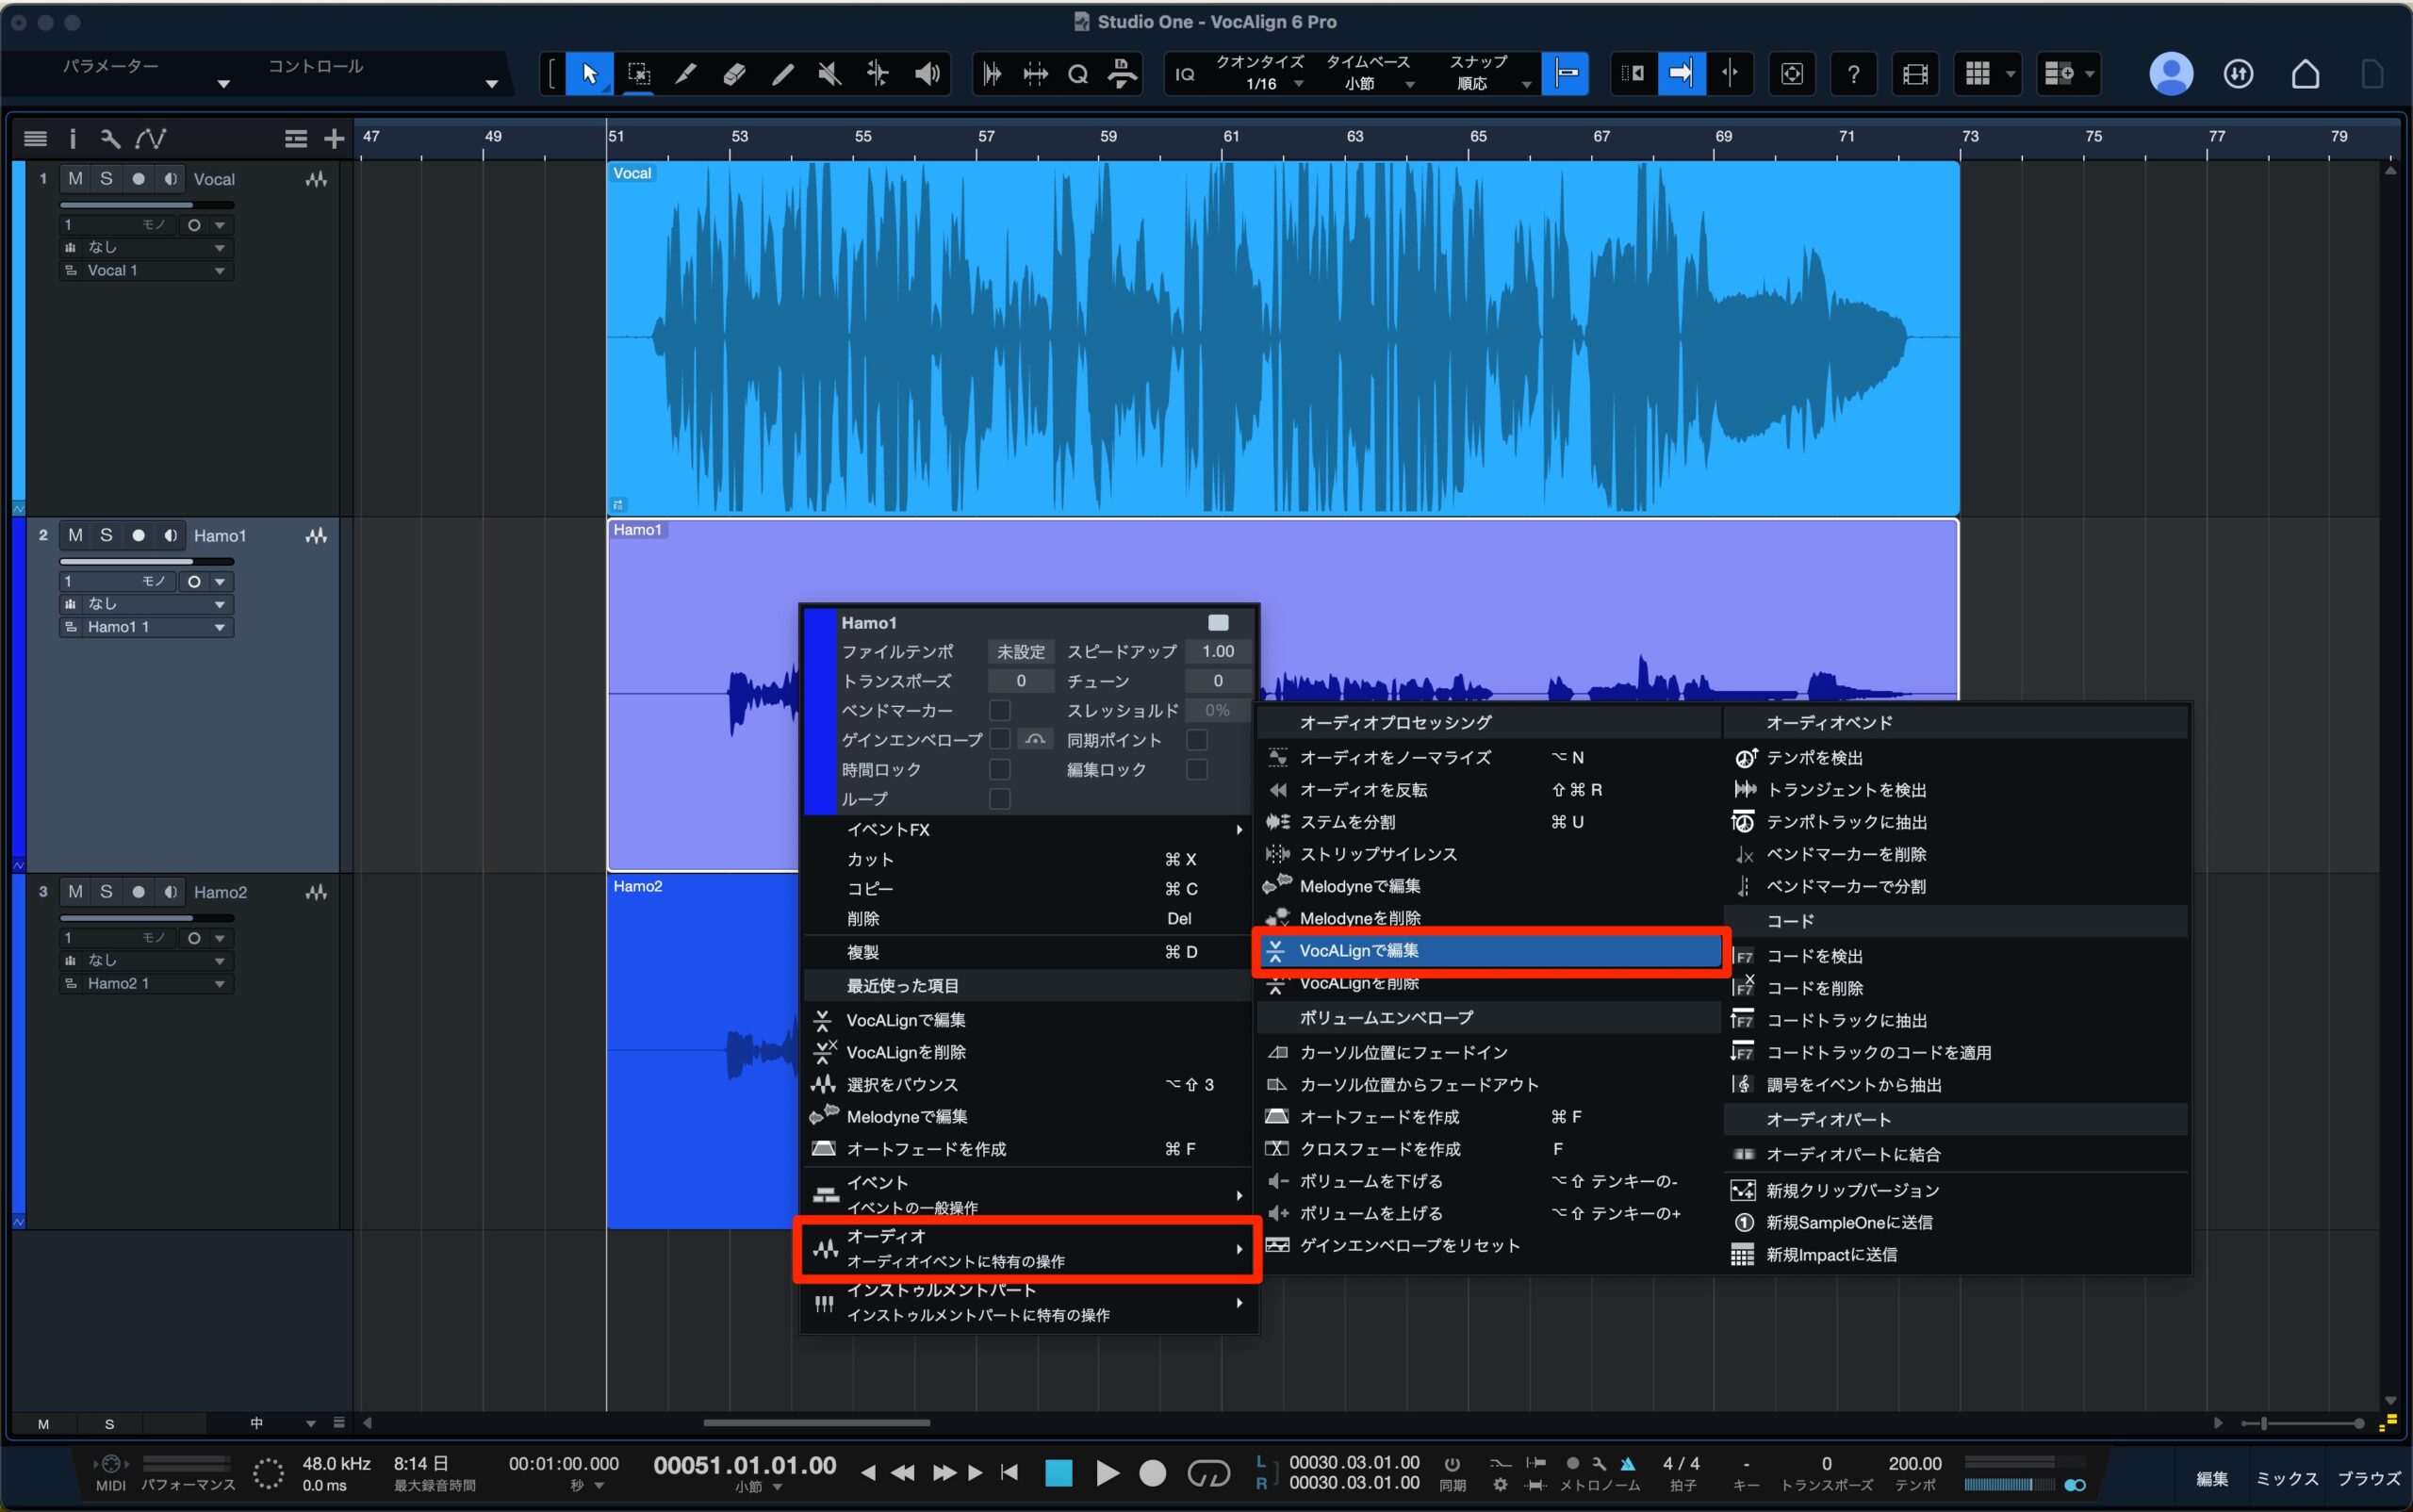
Task: Open ミックス view button
Action: point(2286,1479)
